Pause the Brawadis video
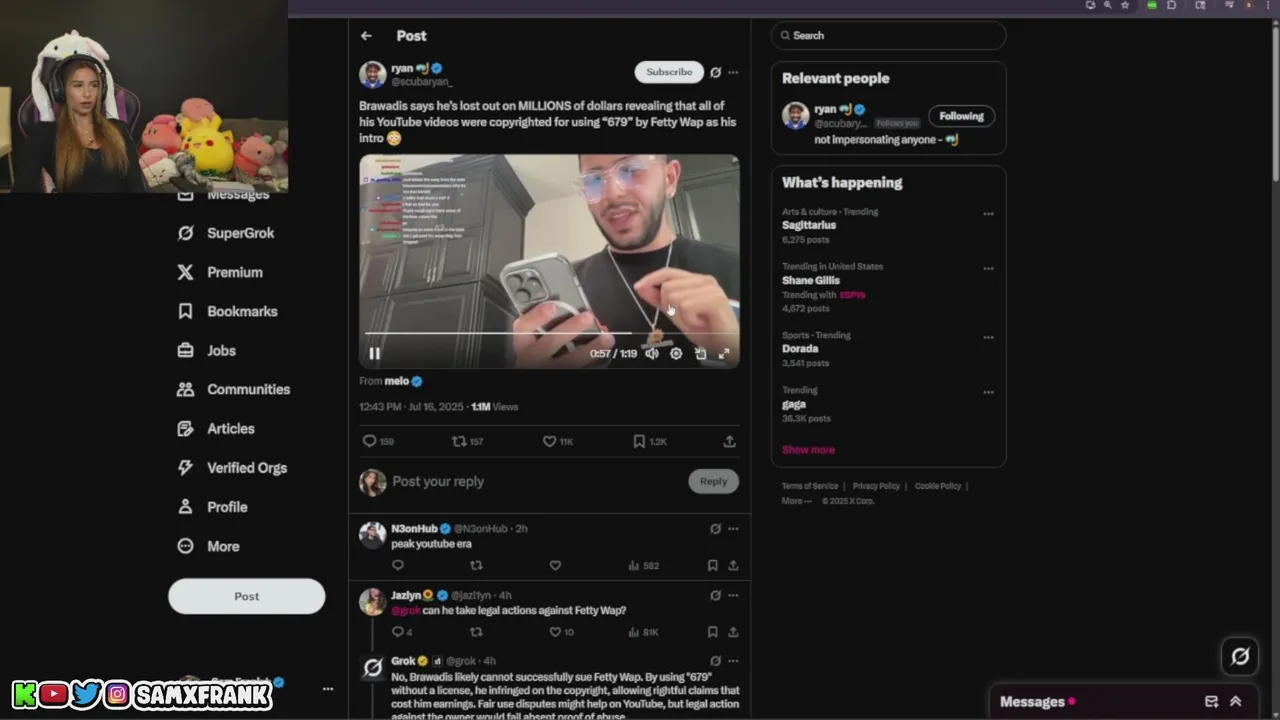 point(374,353)
